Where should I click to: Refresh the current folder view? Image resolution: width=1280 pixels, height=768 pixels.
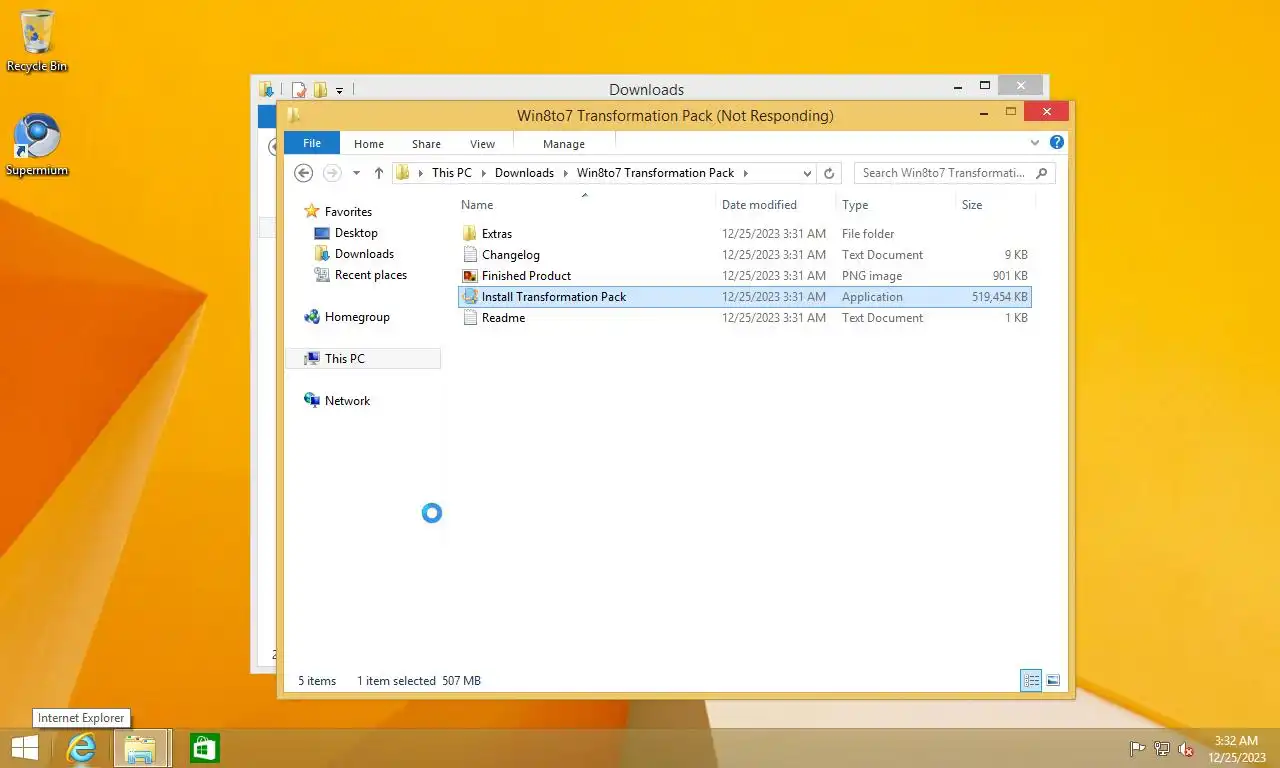point(828,173)
